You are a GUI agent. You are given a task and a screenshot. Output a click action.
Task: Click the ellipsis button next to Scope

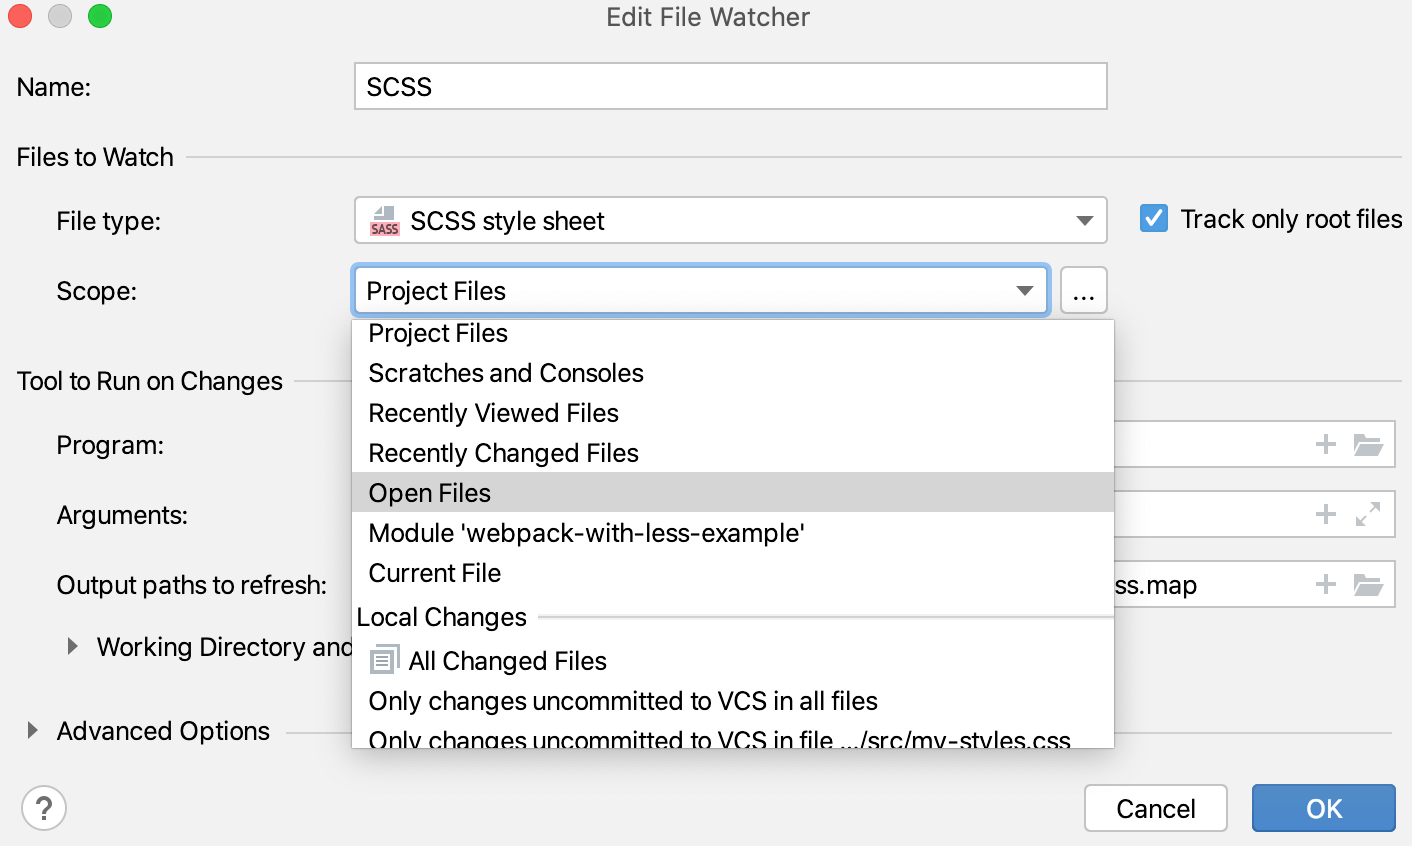[x=1084, y=290]
